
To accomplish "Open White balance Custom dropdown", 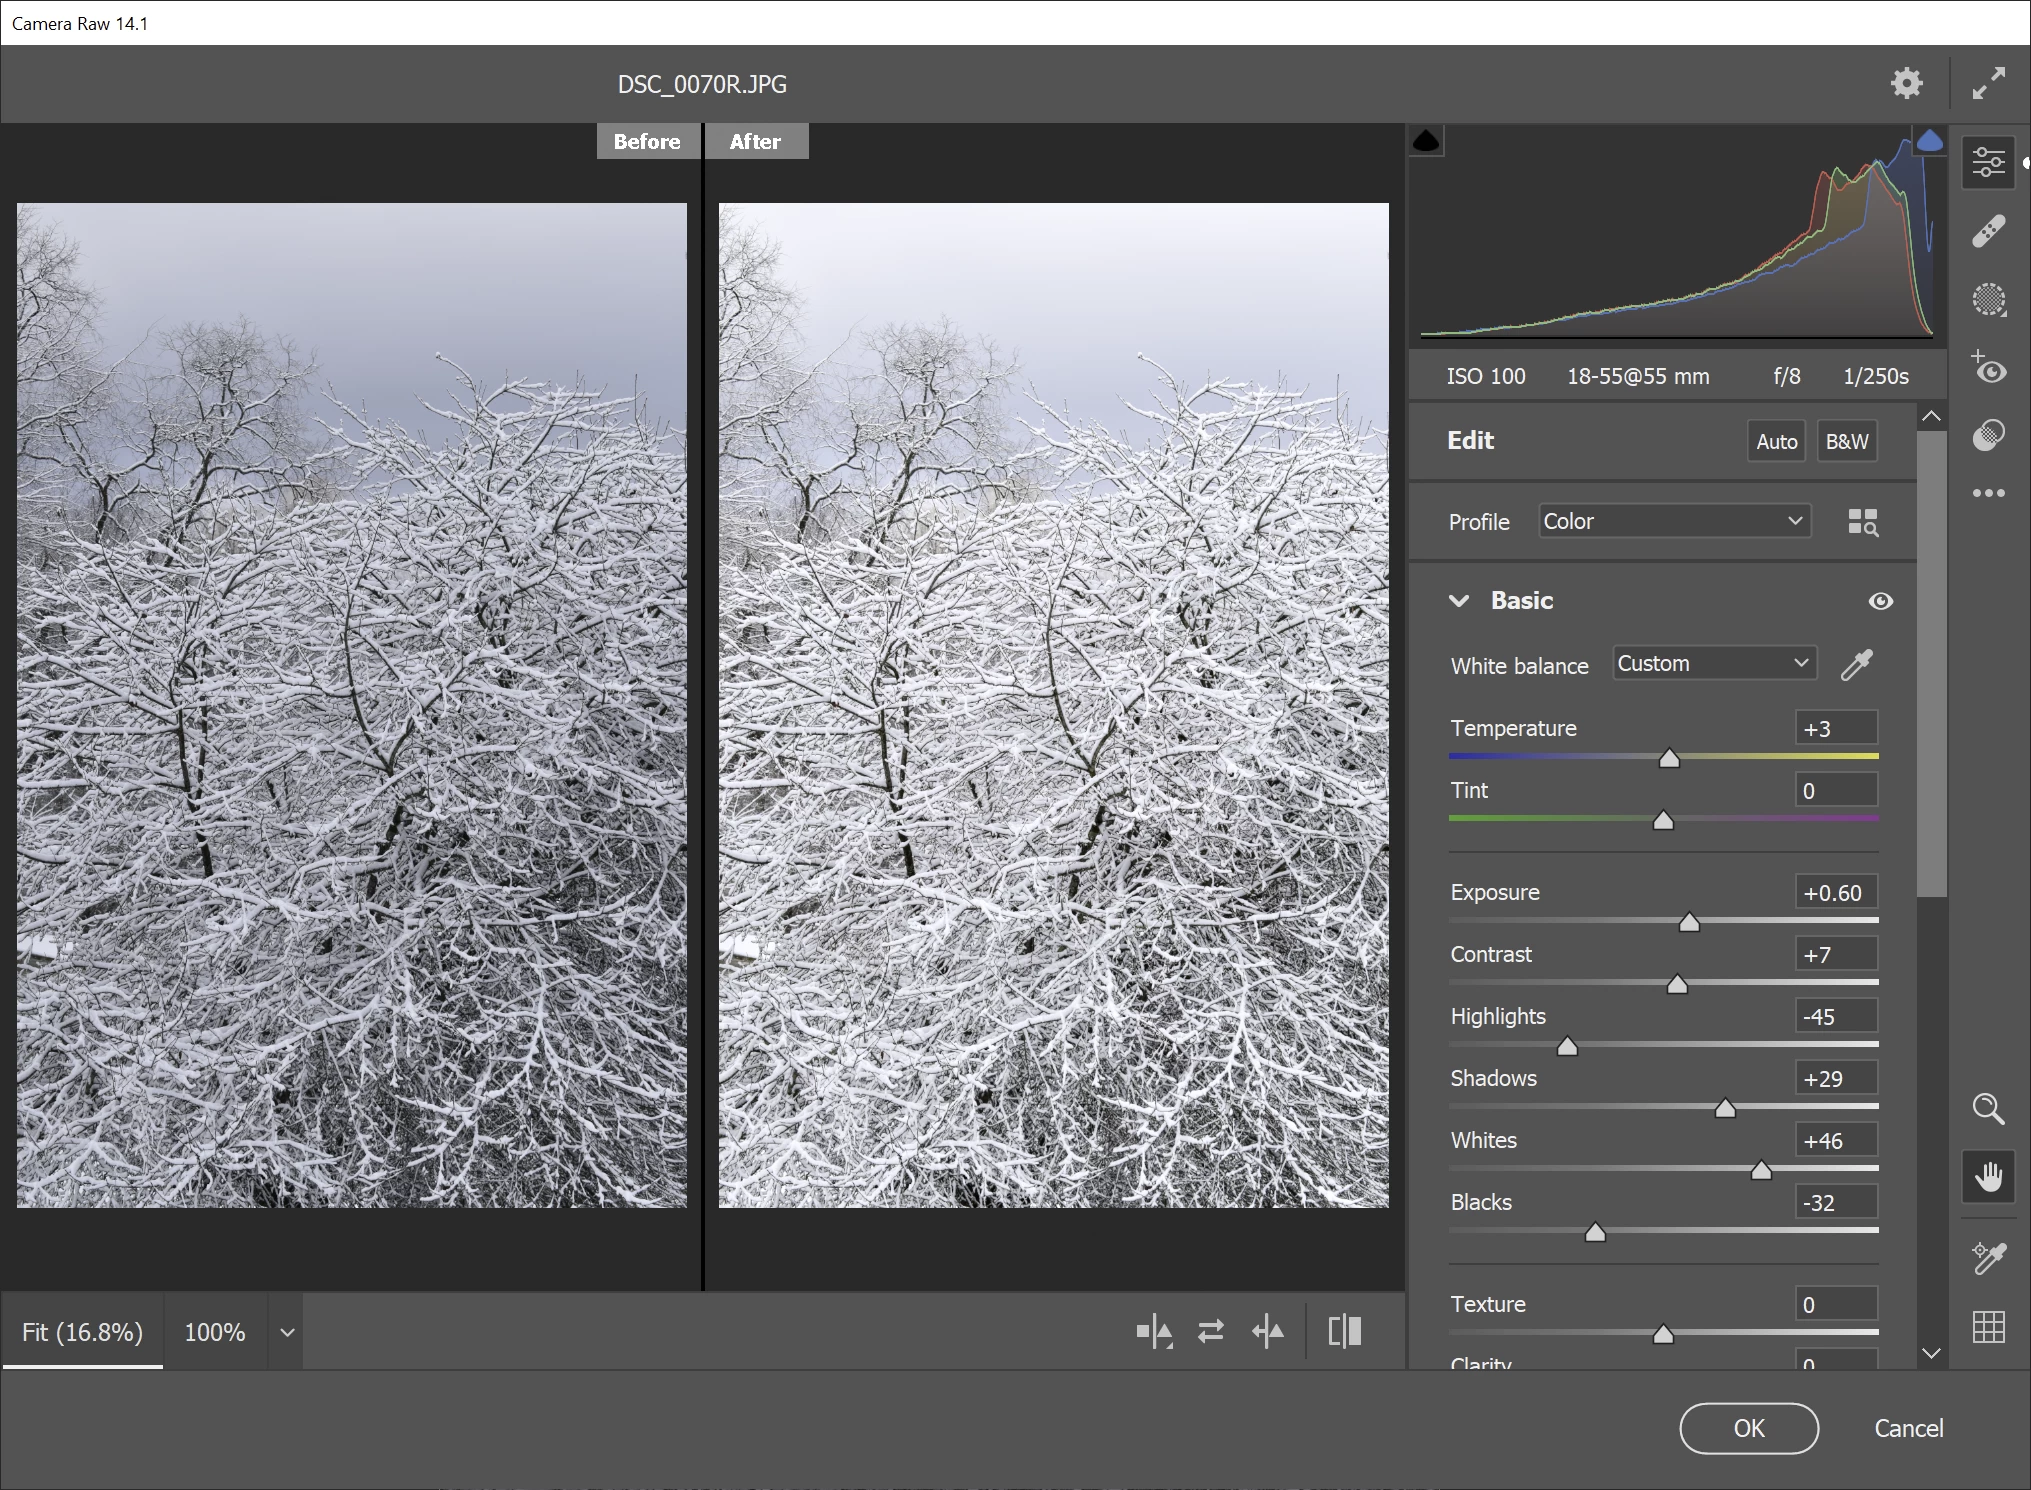I will 1714,663.
